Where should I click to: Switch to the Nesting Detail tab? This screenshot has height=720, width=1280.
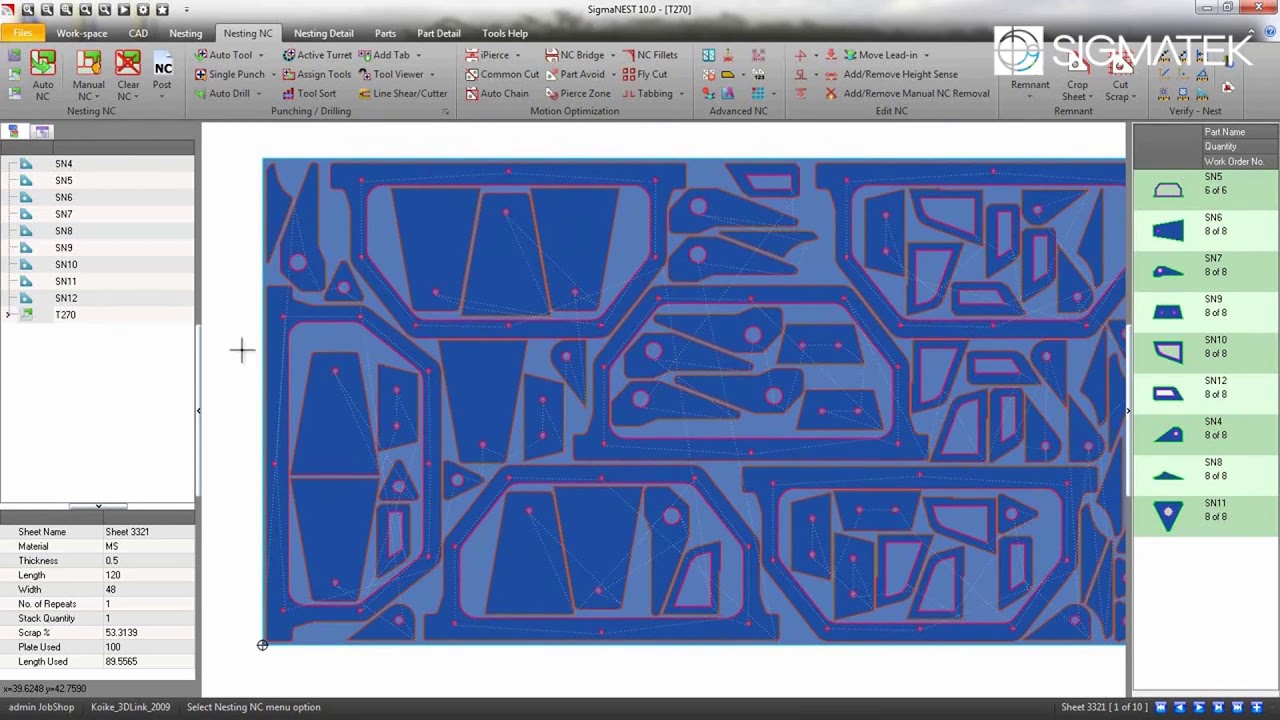323,33
